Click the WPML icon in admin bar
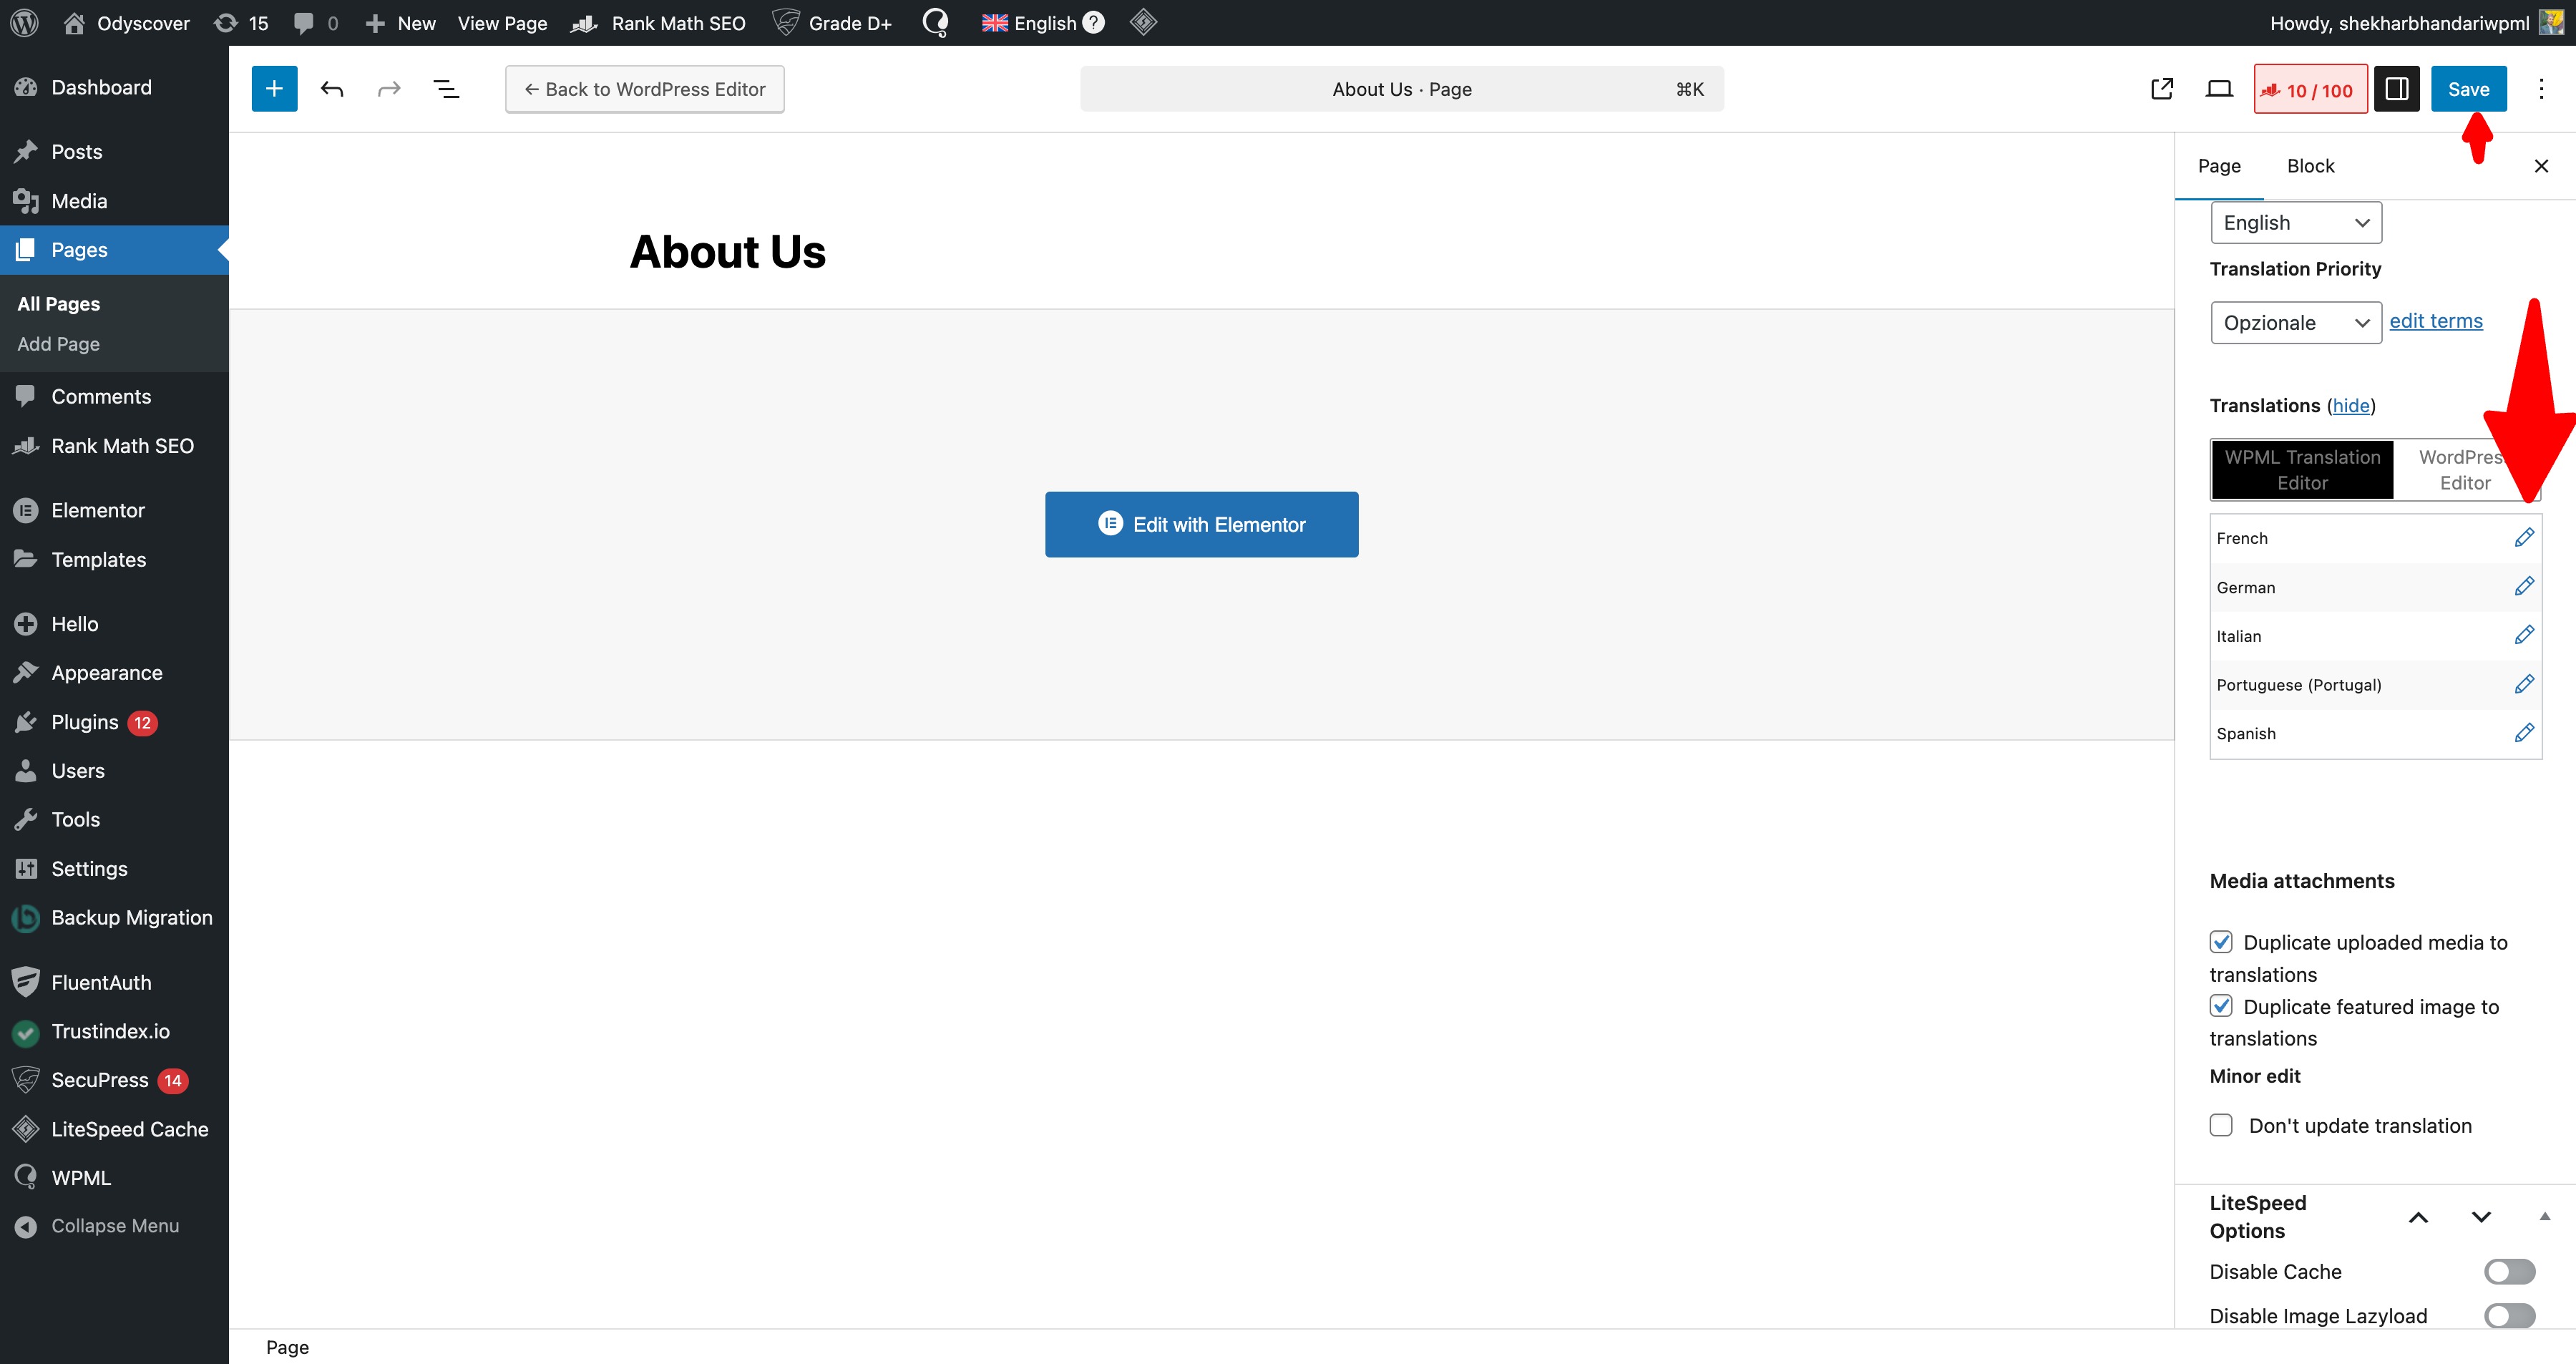The width and height of the screenshot is (2576, 1364). pyautogui.click(x=935, y=22)
